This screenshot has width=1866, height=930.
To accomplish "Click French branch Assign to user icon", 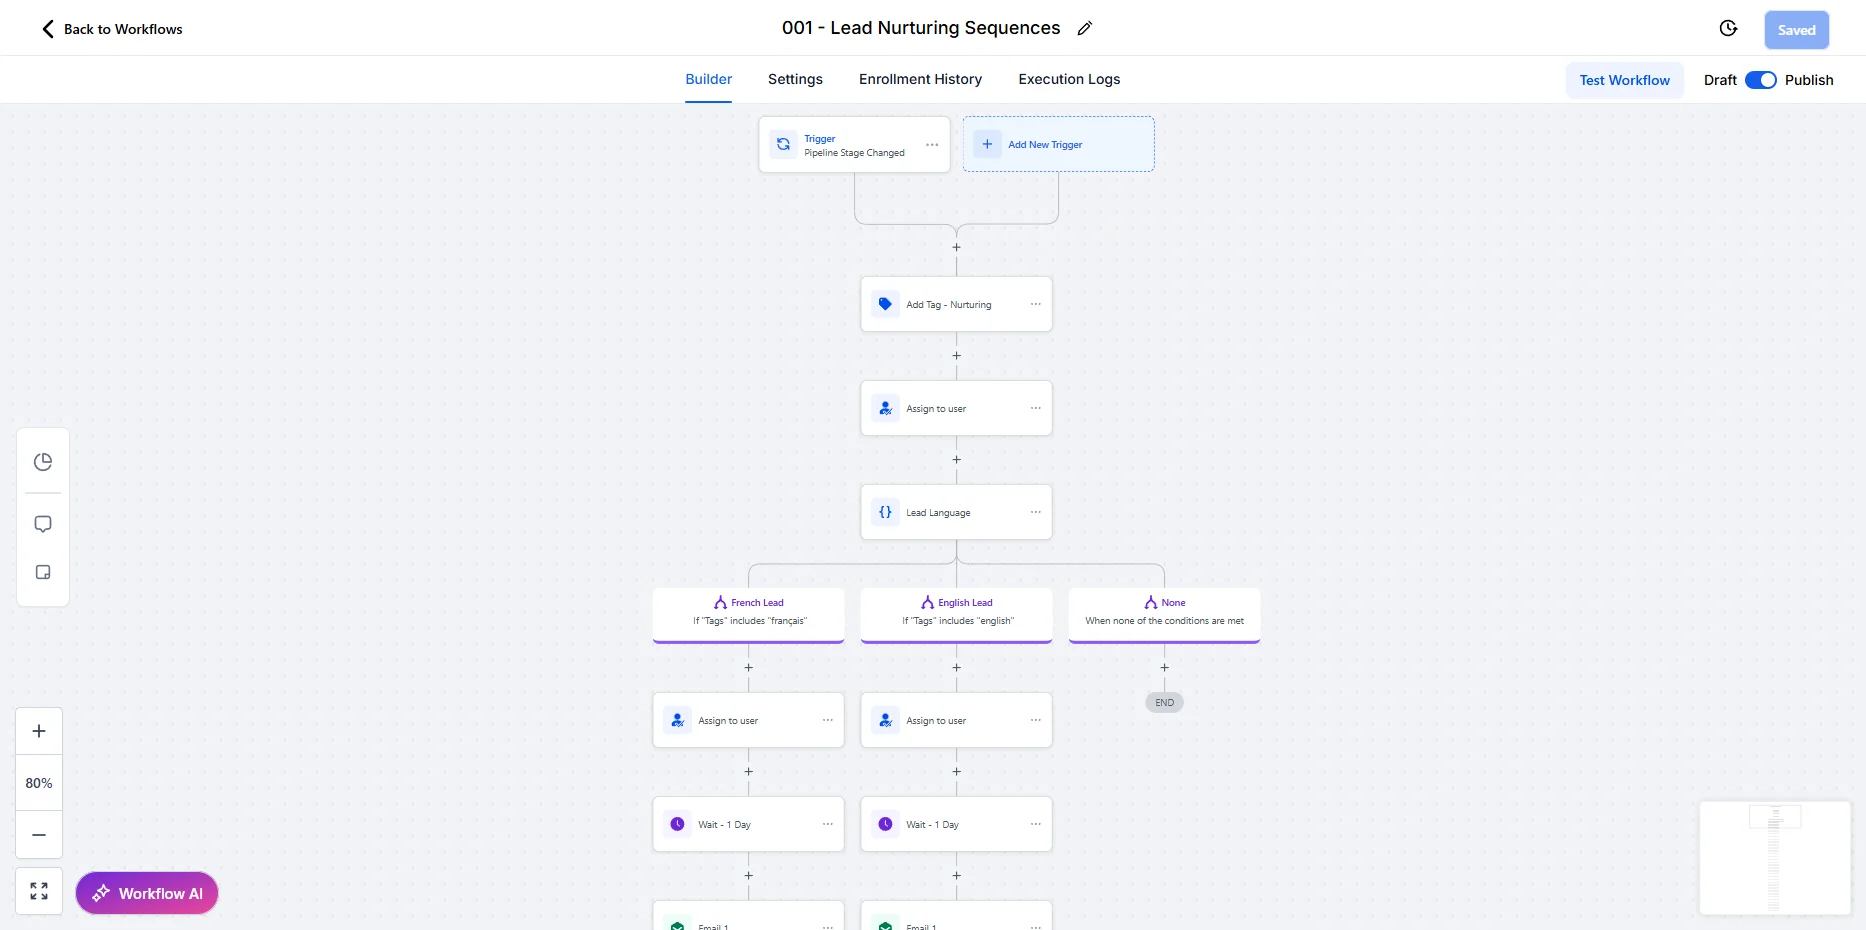I will 677,720.
